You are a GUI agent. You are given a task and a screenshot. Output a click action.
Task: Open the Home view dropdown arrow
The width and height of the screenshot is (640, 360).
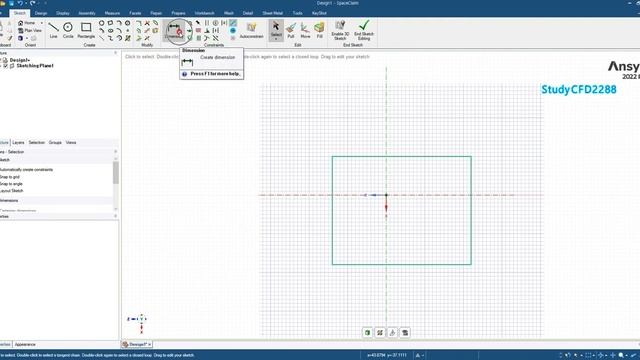(x=42, y=23)
